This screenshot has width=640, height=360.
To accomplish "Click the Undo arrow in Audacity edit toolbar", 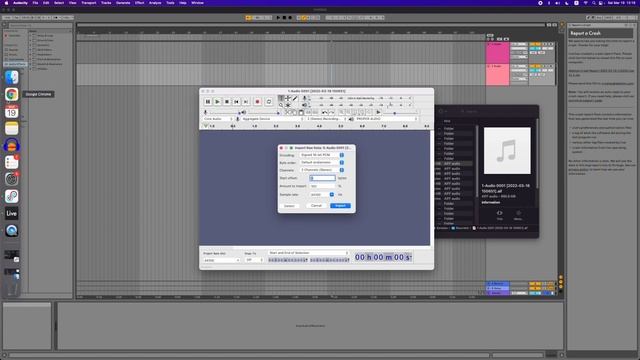I will coord(324,112).
